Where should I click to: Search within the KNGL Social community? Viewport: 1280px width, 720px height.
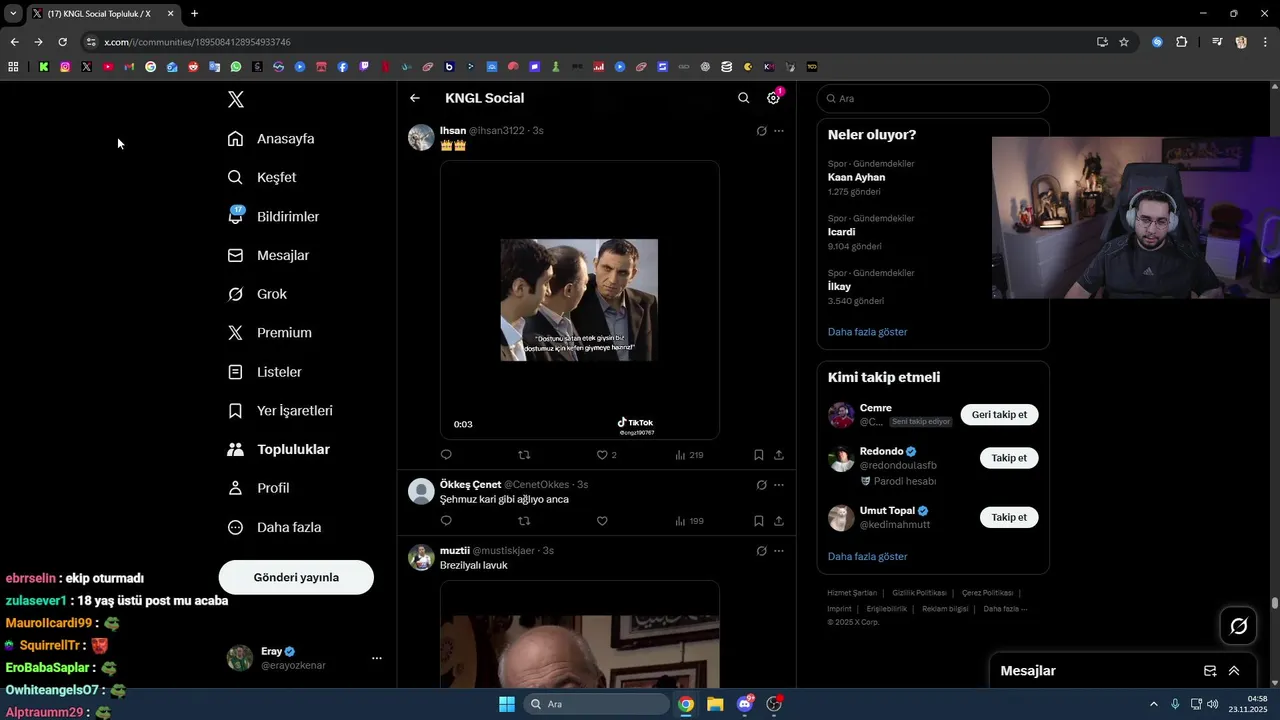(x=743, y=98)
